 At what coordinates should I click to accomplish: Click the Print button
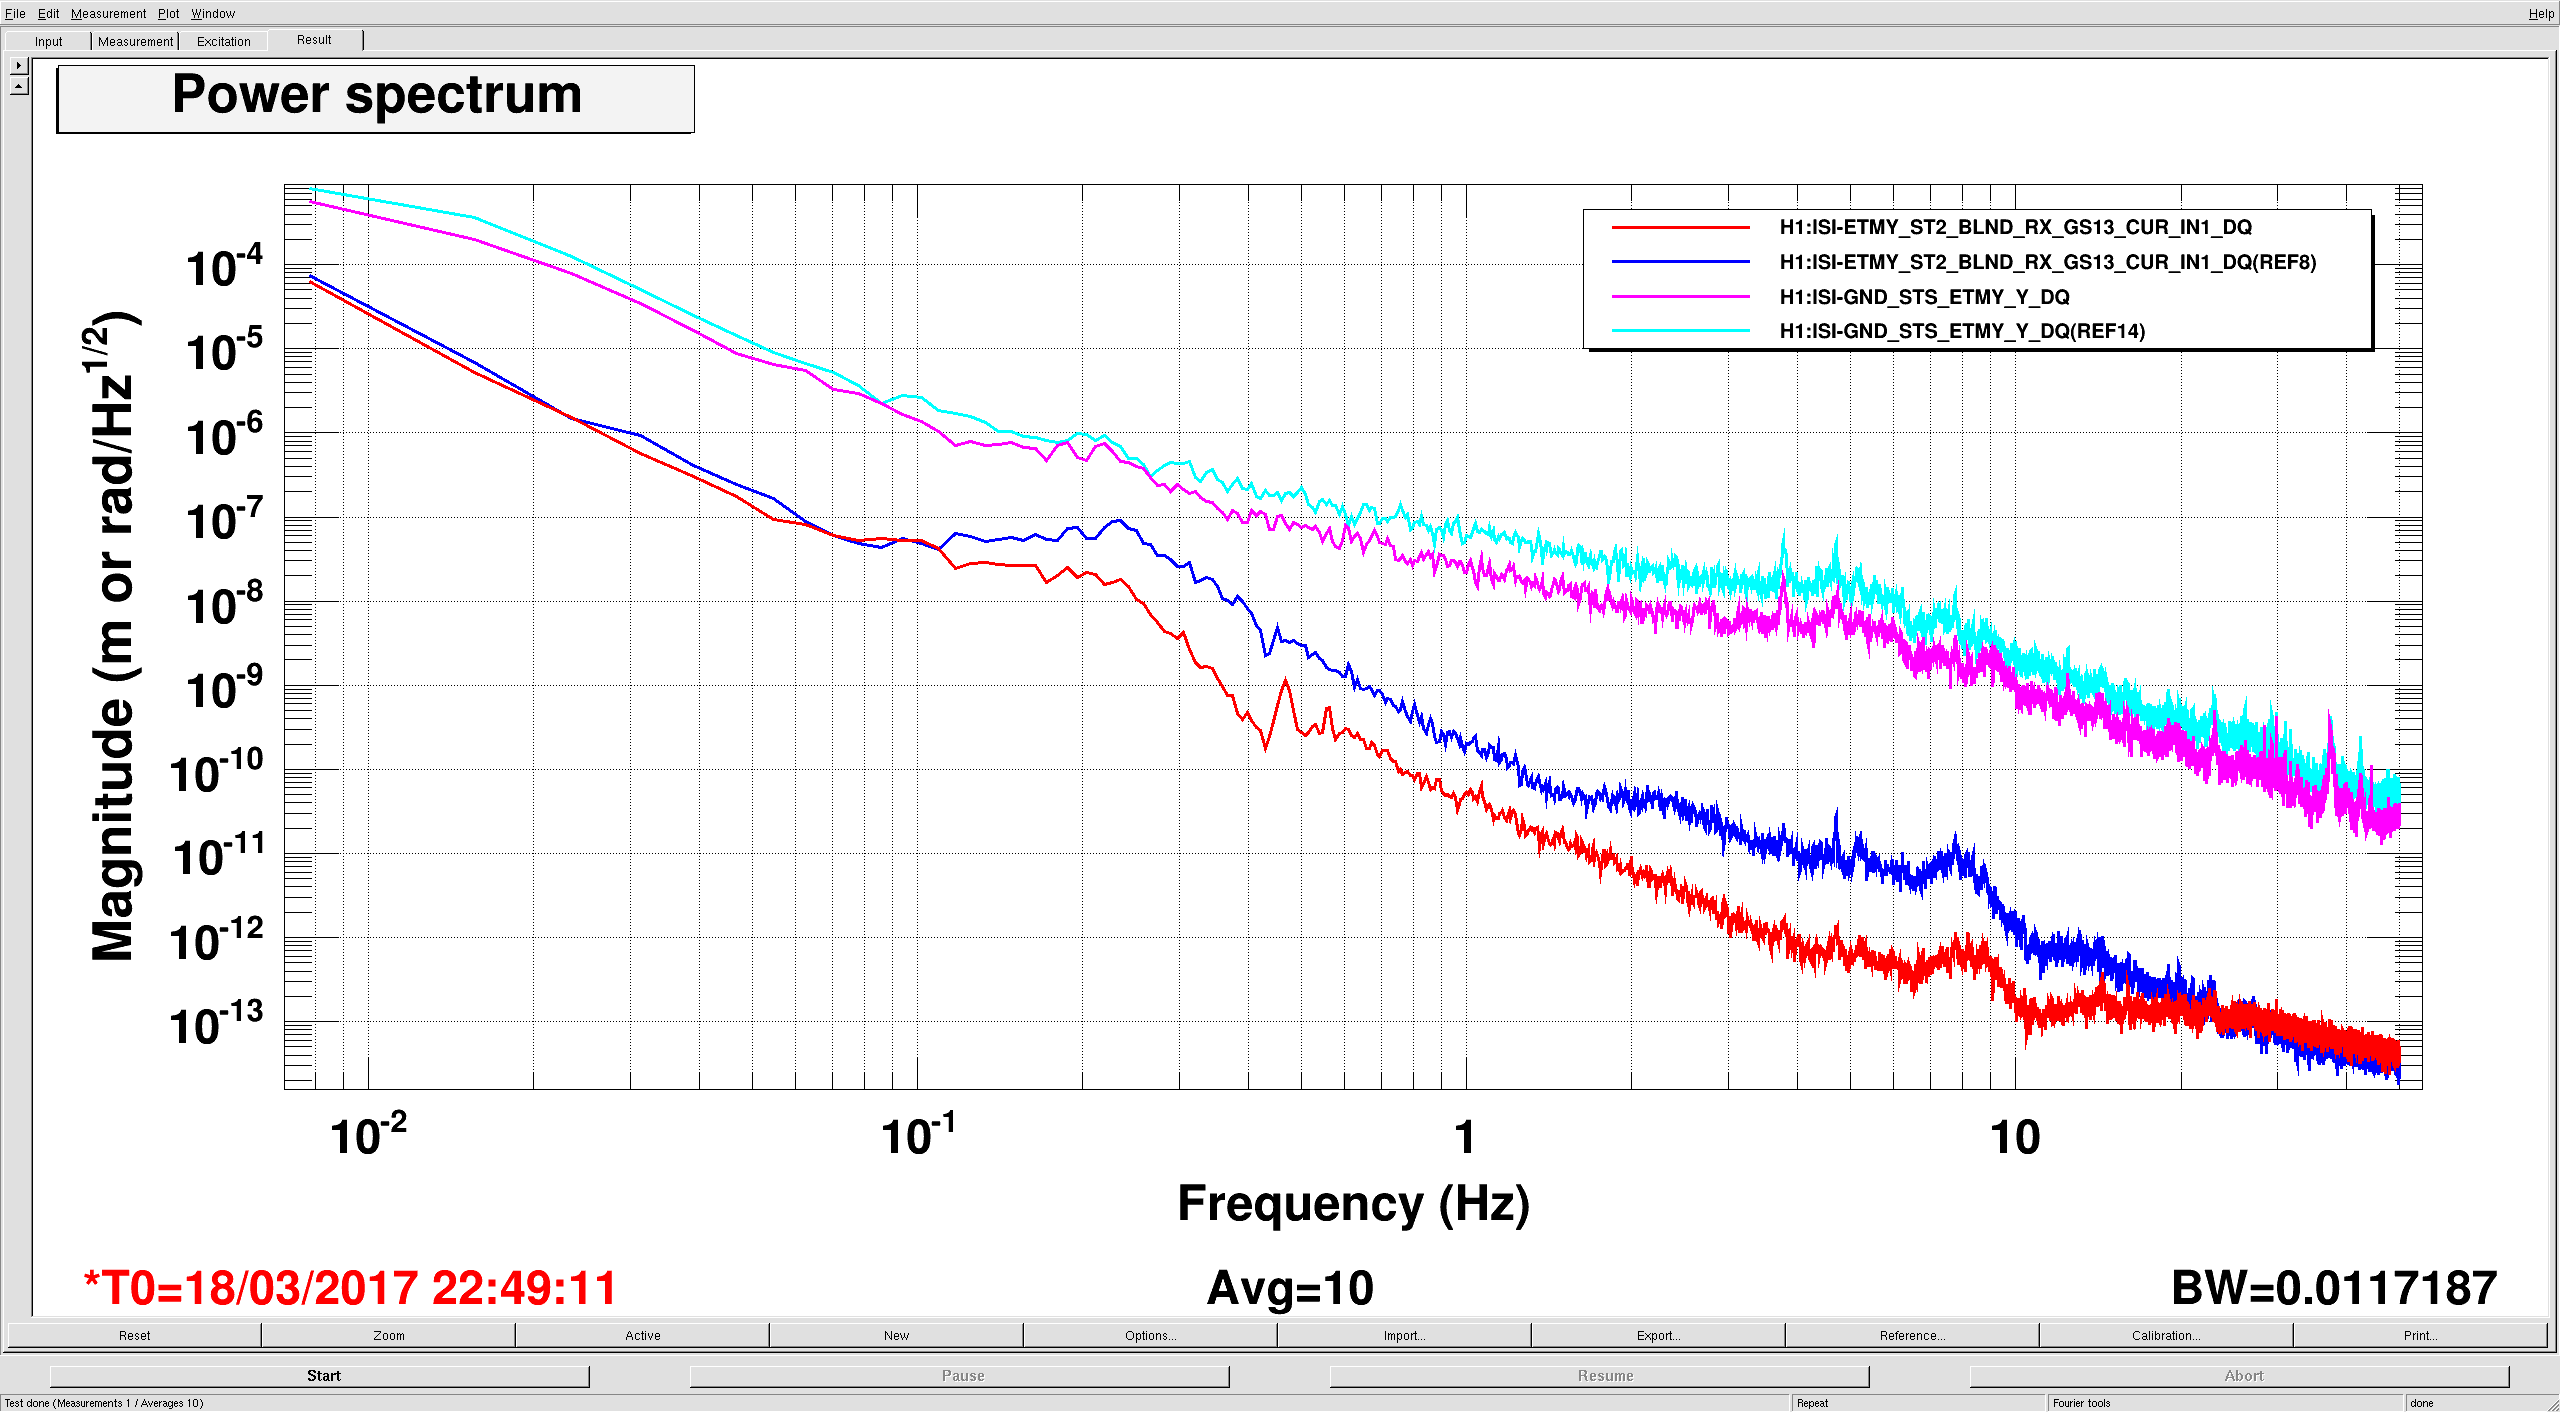point(2420,1336)
